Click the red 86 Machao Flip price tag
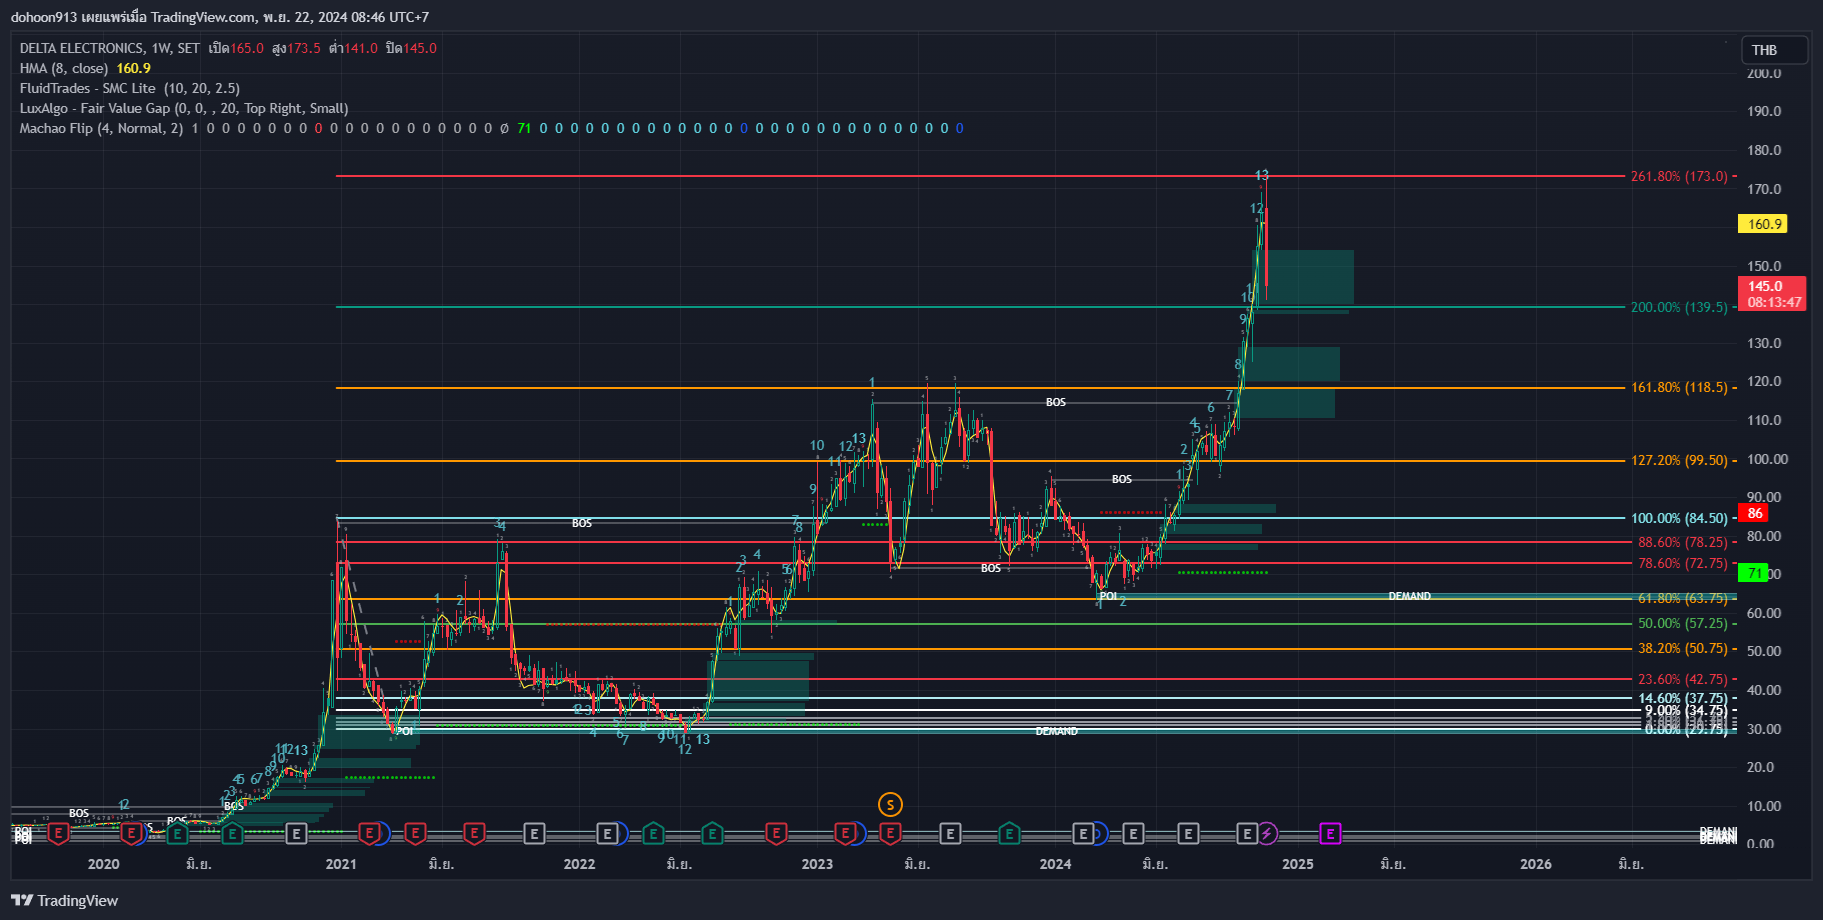Image resolution: width=1823 pixels, height=920 pixels. pyautogui.click(x=1754, y=513)
